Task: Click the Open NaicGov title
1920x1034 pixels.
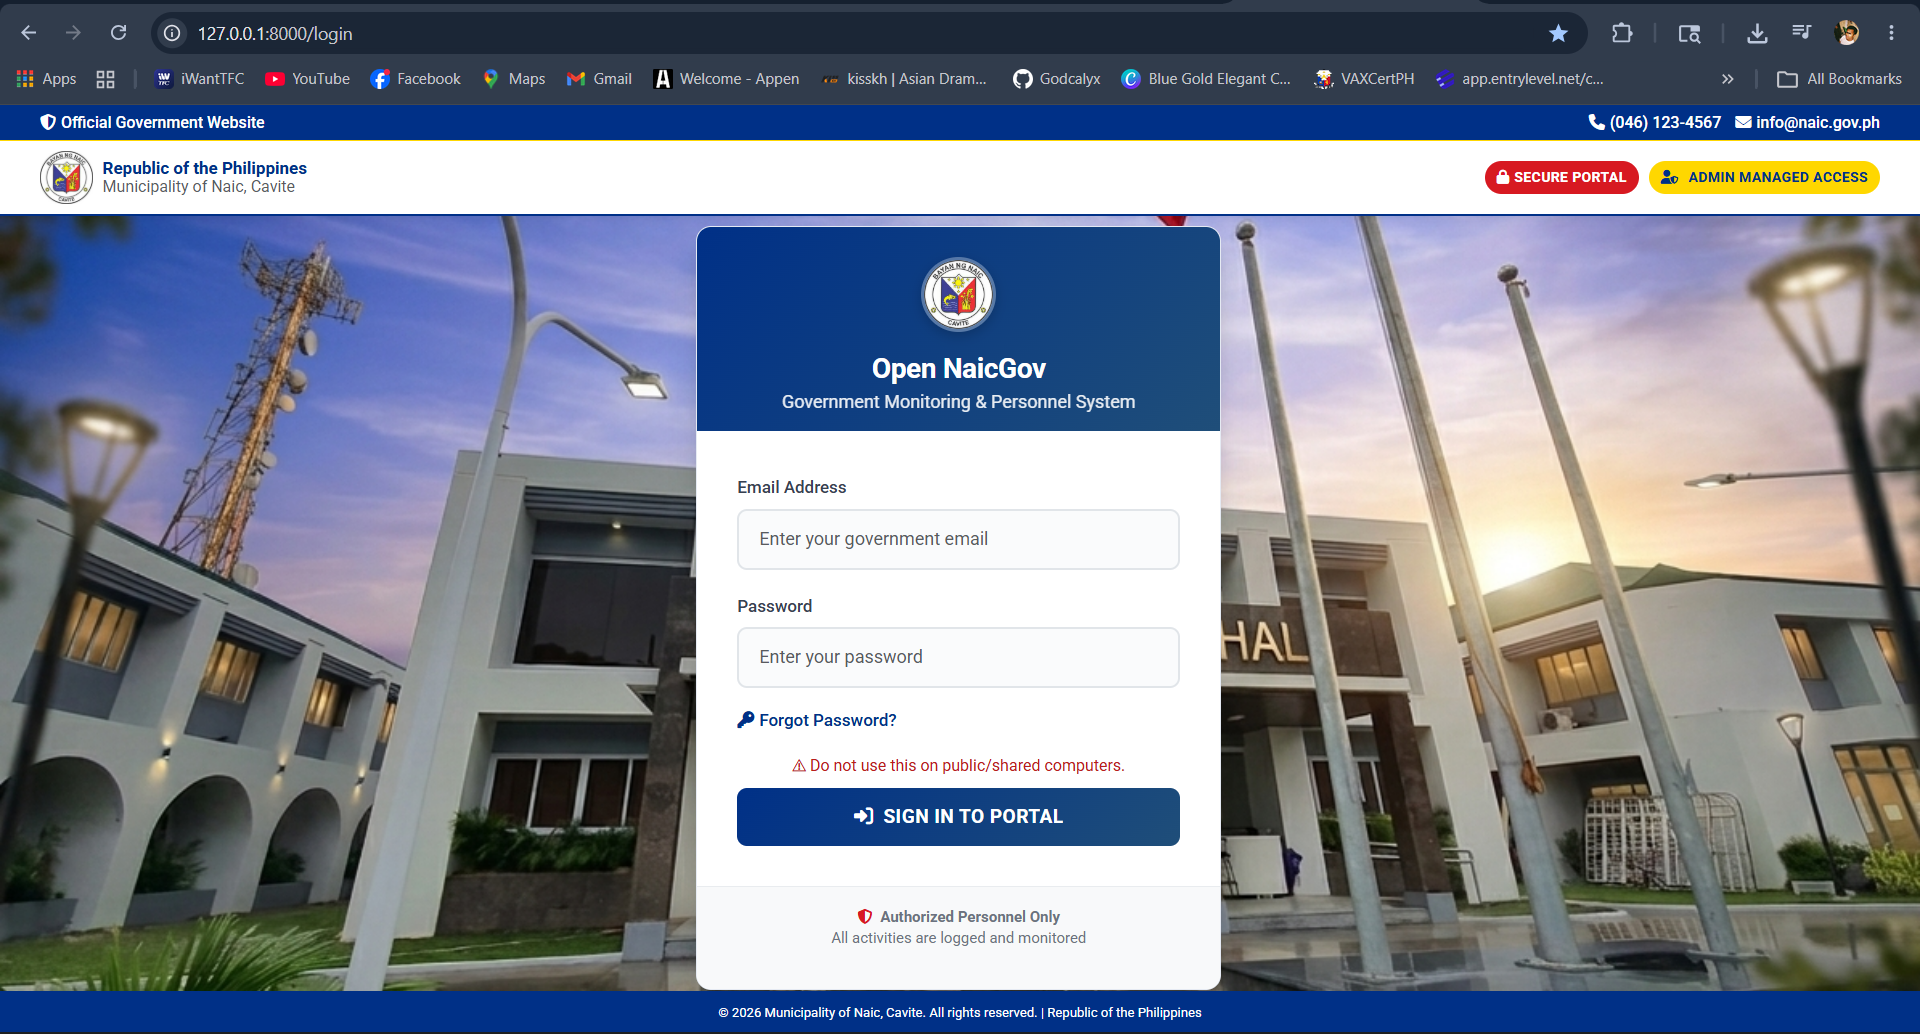Action: [958, 368]
